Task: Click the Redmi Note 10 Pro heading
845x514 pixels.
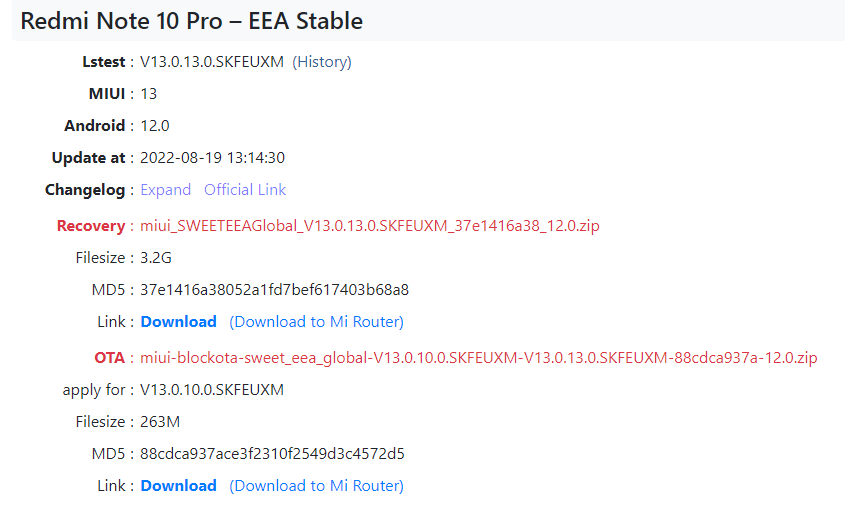Action: pos(191,21)
